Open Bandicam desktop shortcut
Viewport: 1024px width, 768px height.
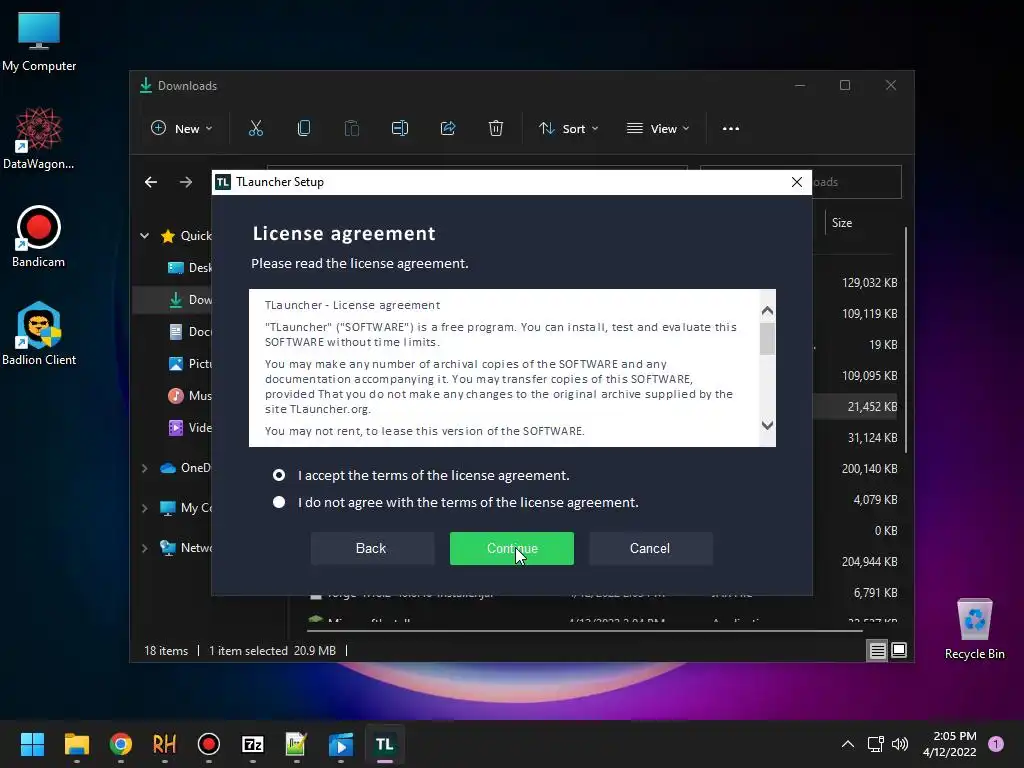point(39,237)
